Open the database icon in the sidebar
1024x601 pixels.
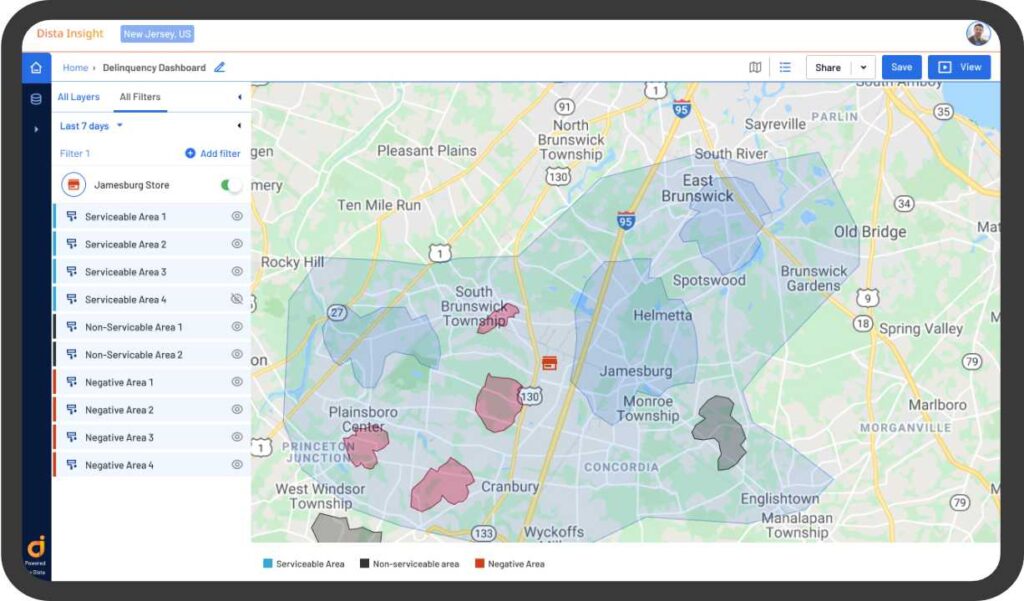(37, 97)
